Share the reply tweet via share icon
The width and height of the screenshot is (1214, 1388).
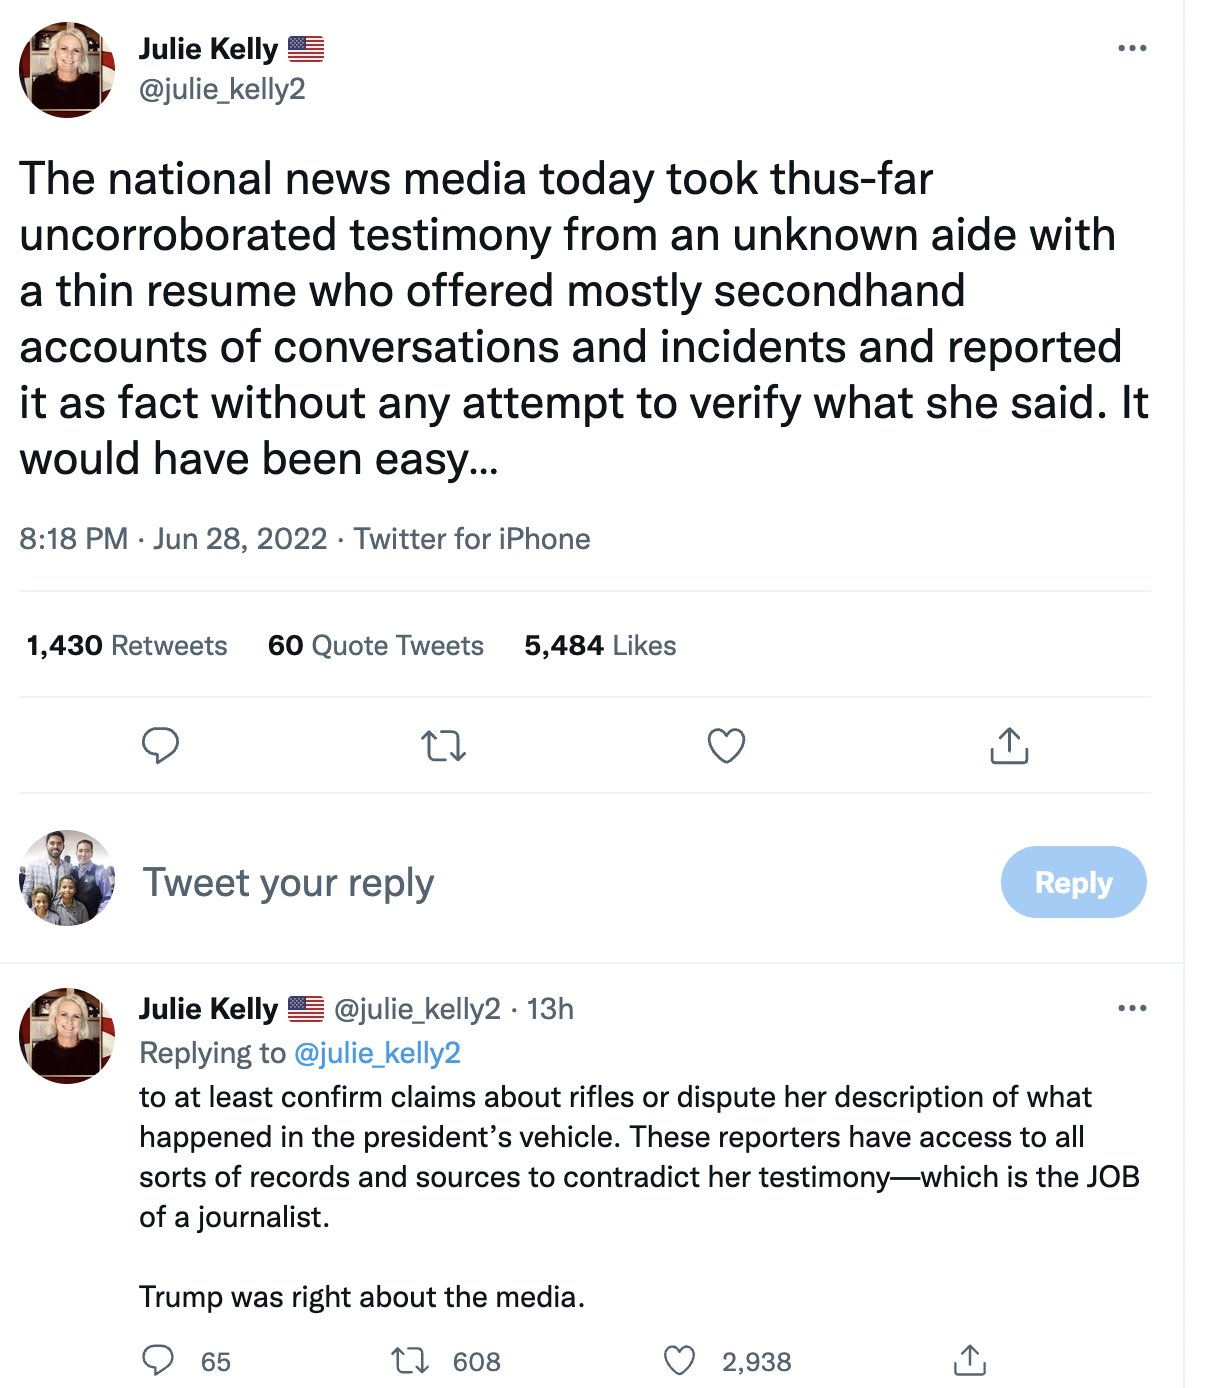pos(969,1360)
